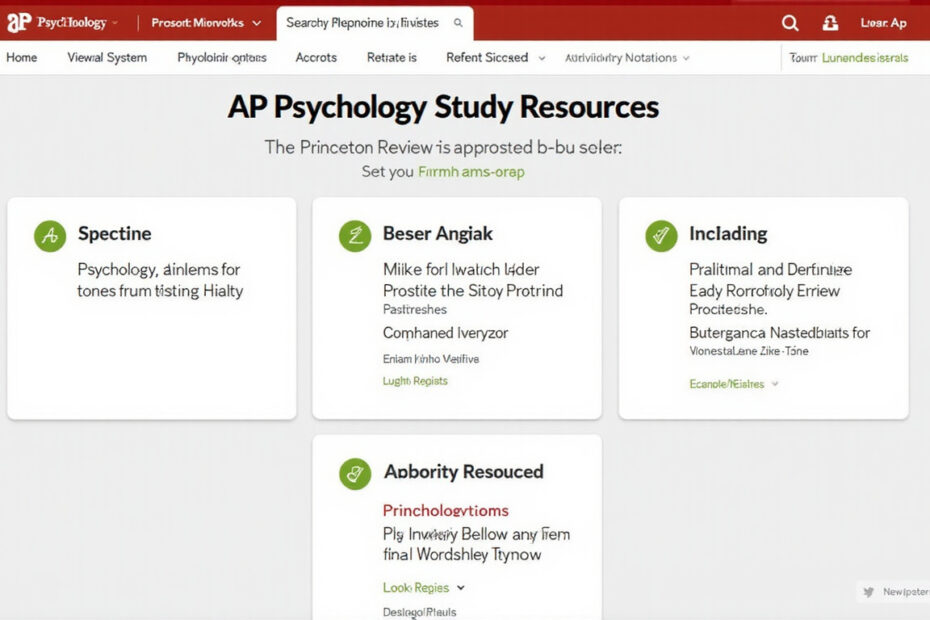The image size is (930, 620).
Task: Click the Eniam Kinho Vetifive text
Action: [431, 359]
